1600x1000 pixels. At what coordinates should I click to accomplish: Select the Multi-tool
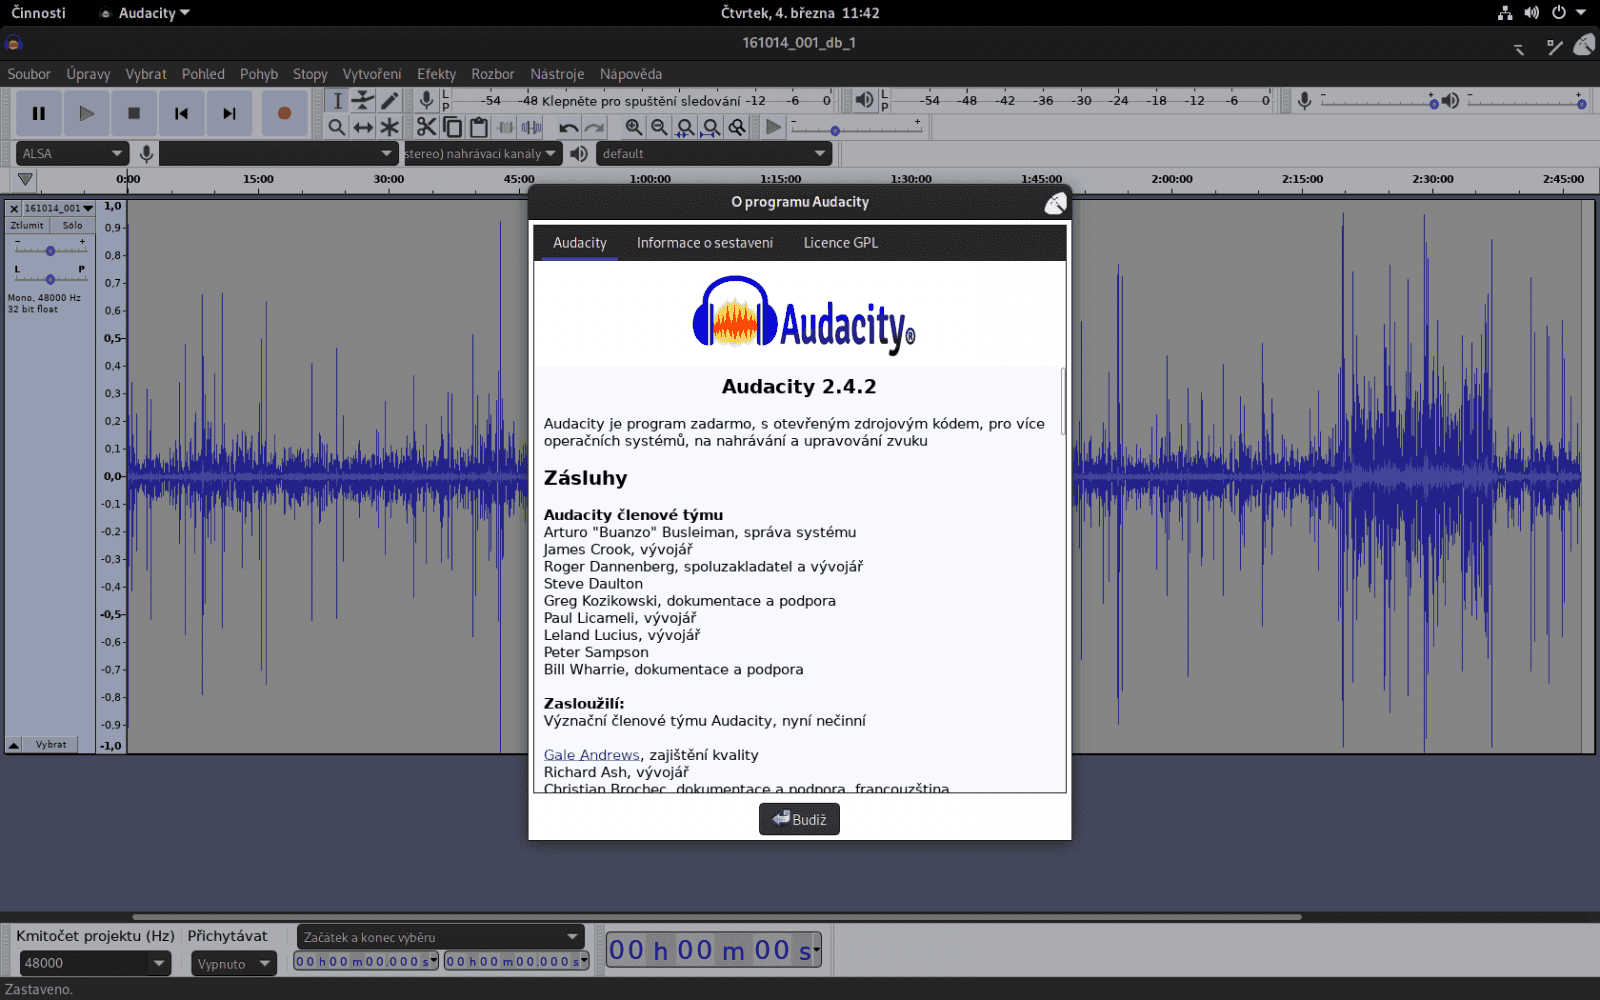tap(390, 127)
